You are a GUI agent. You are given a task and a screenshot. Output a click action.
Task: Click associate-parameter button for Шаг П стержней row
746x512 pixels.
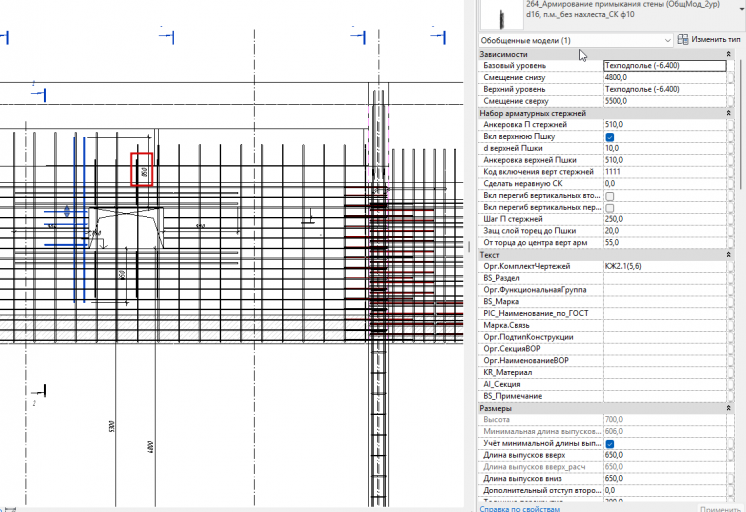pyautogui.click(x=730, y=219)
